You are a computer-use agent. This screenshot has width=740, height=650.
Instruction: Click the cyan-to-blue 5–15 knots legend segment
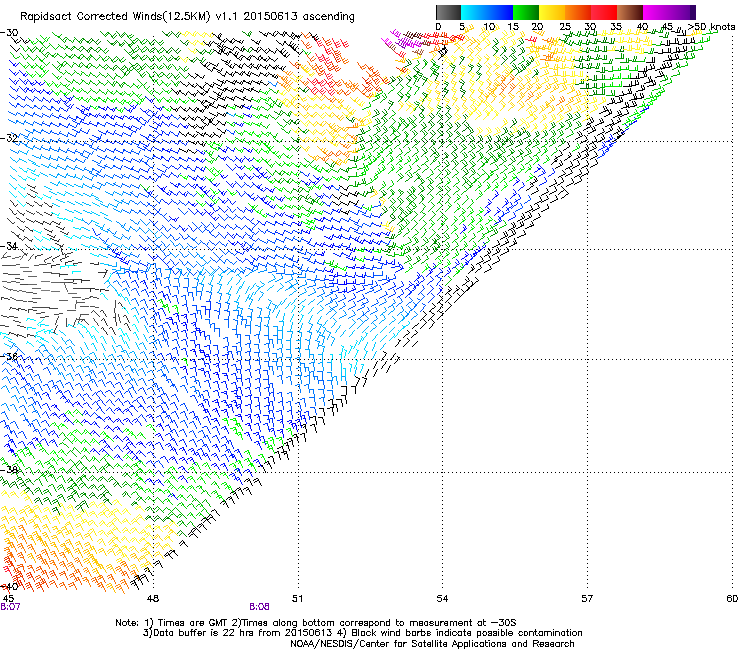pos(487,12)
